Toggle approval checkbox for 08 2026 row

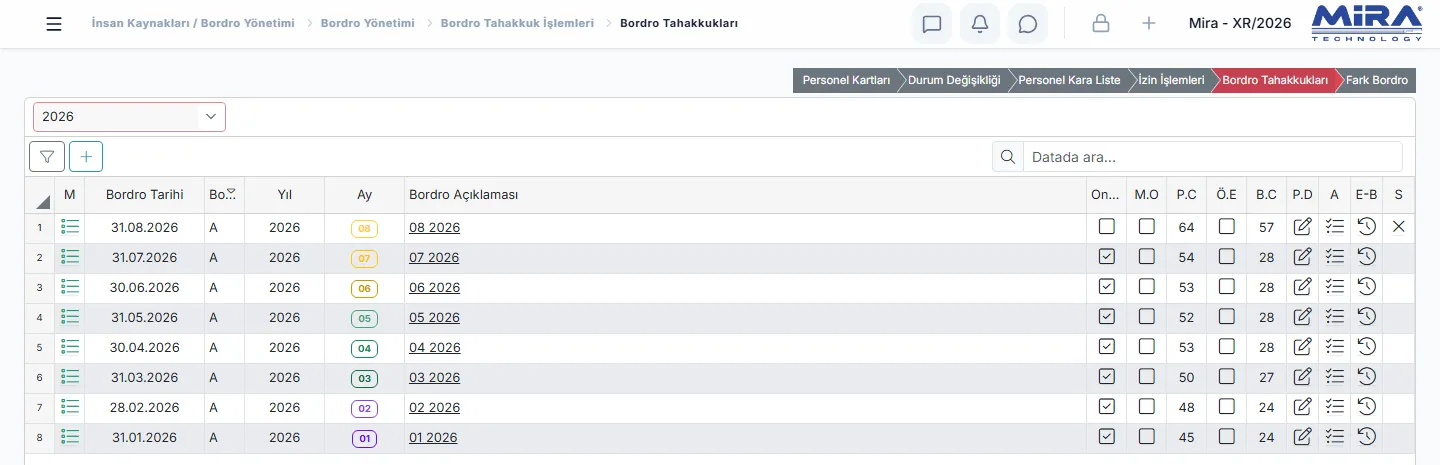coord(1106,227)
